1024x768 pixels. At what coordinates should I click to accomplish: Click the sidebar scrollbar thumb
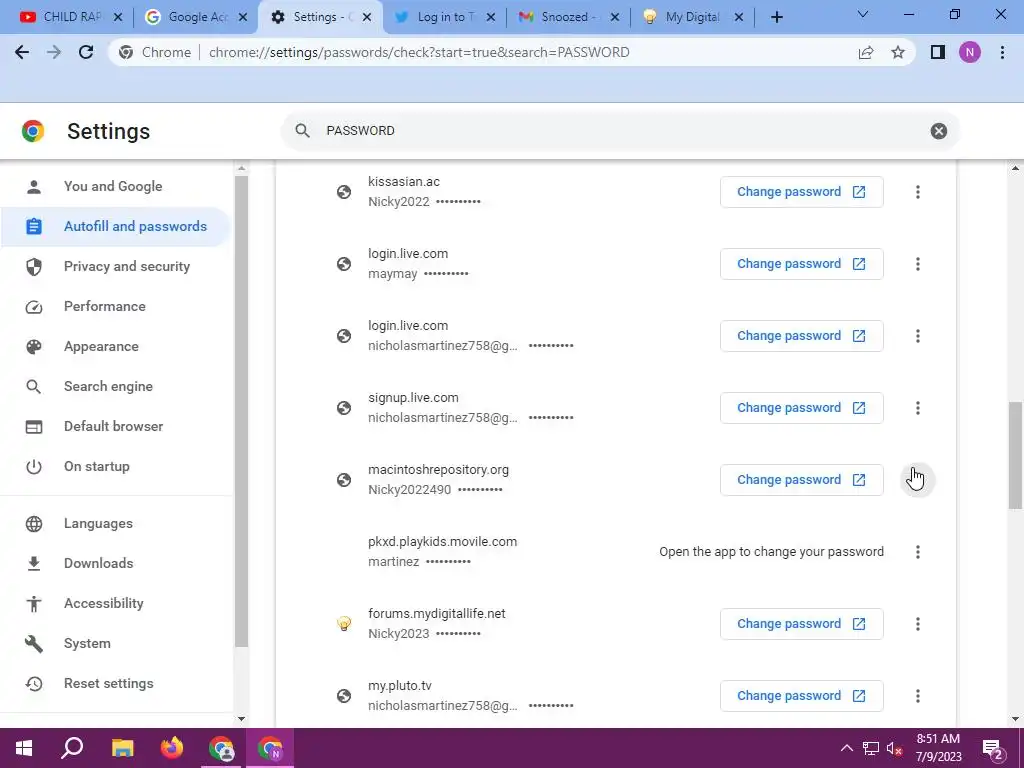click(241, 411)
